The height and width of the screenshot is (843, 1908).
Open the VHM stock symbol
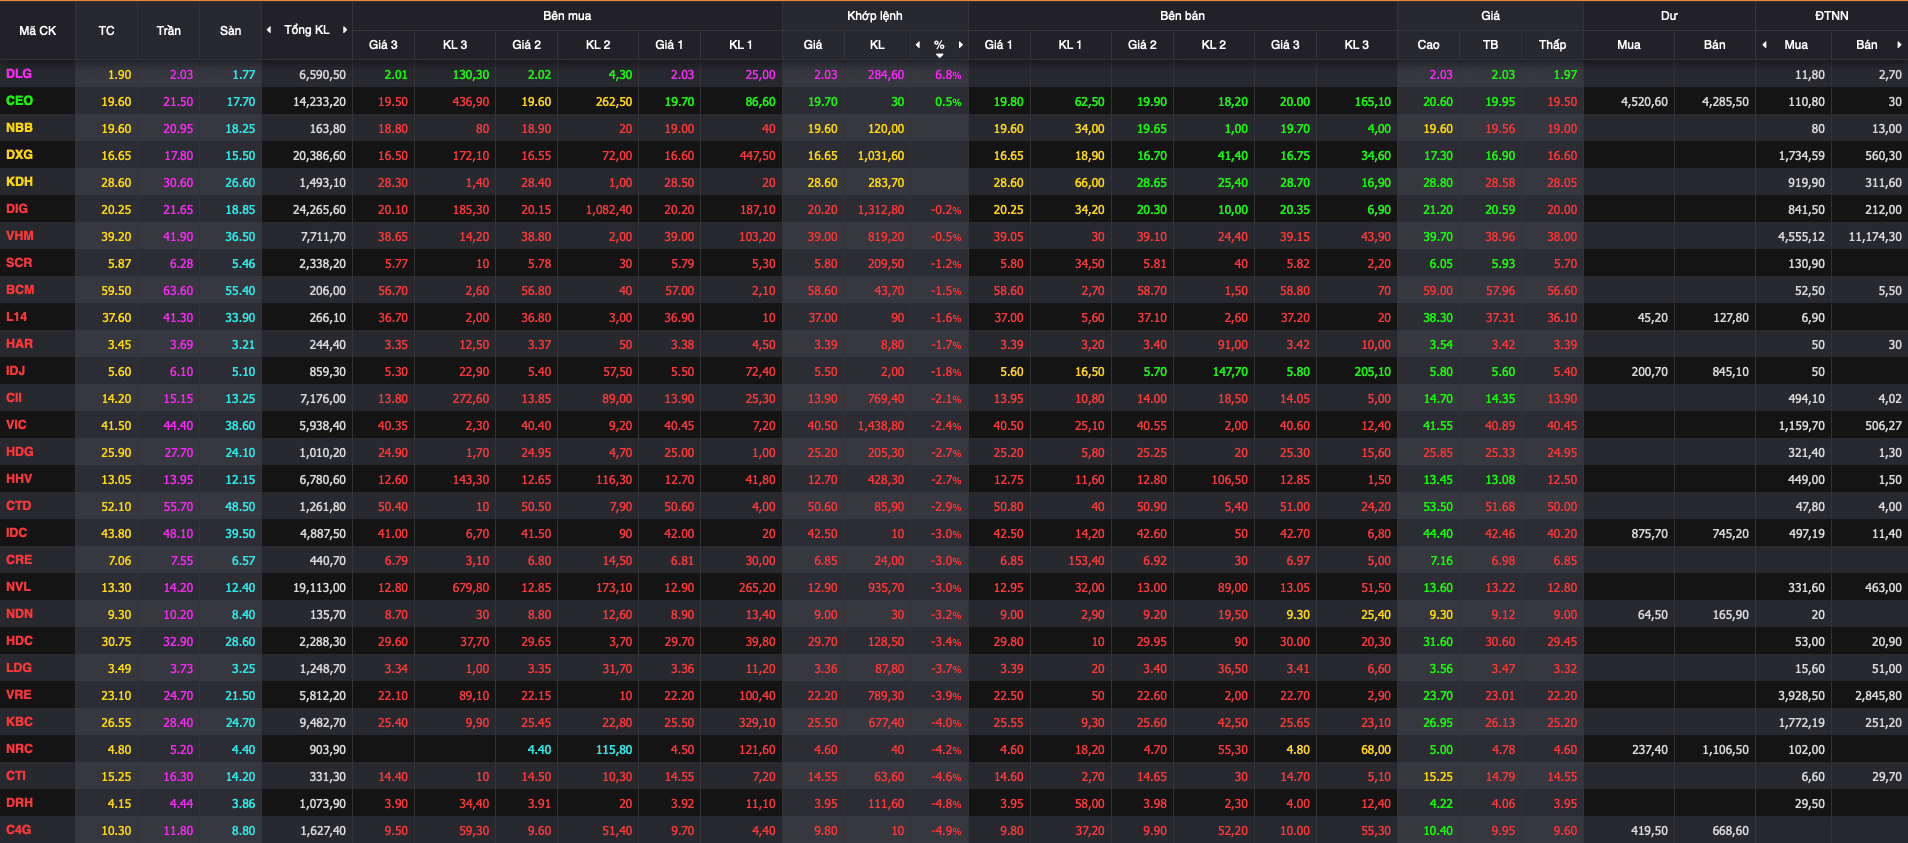pyautogui.click(x=20, y=236)
